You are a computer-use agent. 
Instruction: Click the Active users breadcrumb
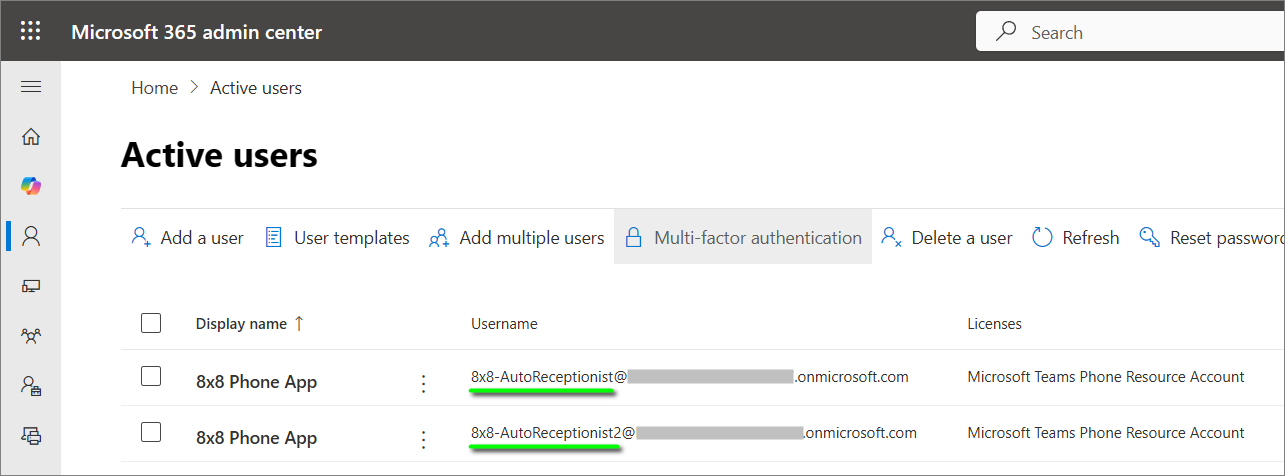click(256, 88)
